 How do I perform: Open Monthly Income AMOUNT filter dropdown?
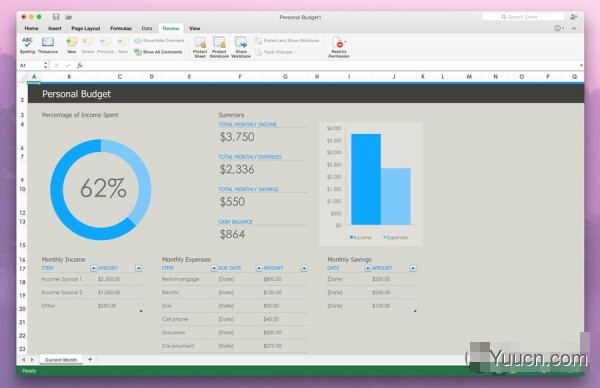[x=139, y=269]
